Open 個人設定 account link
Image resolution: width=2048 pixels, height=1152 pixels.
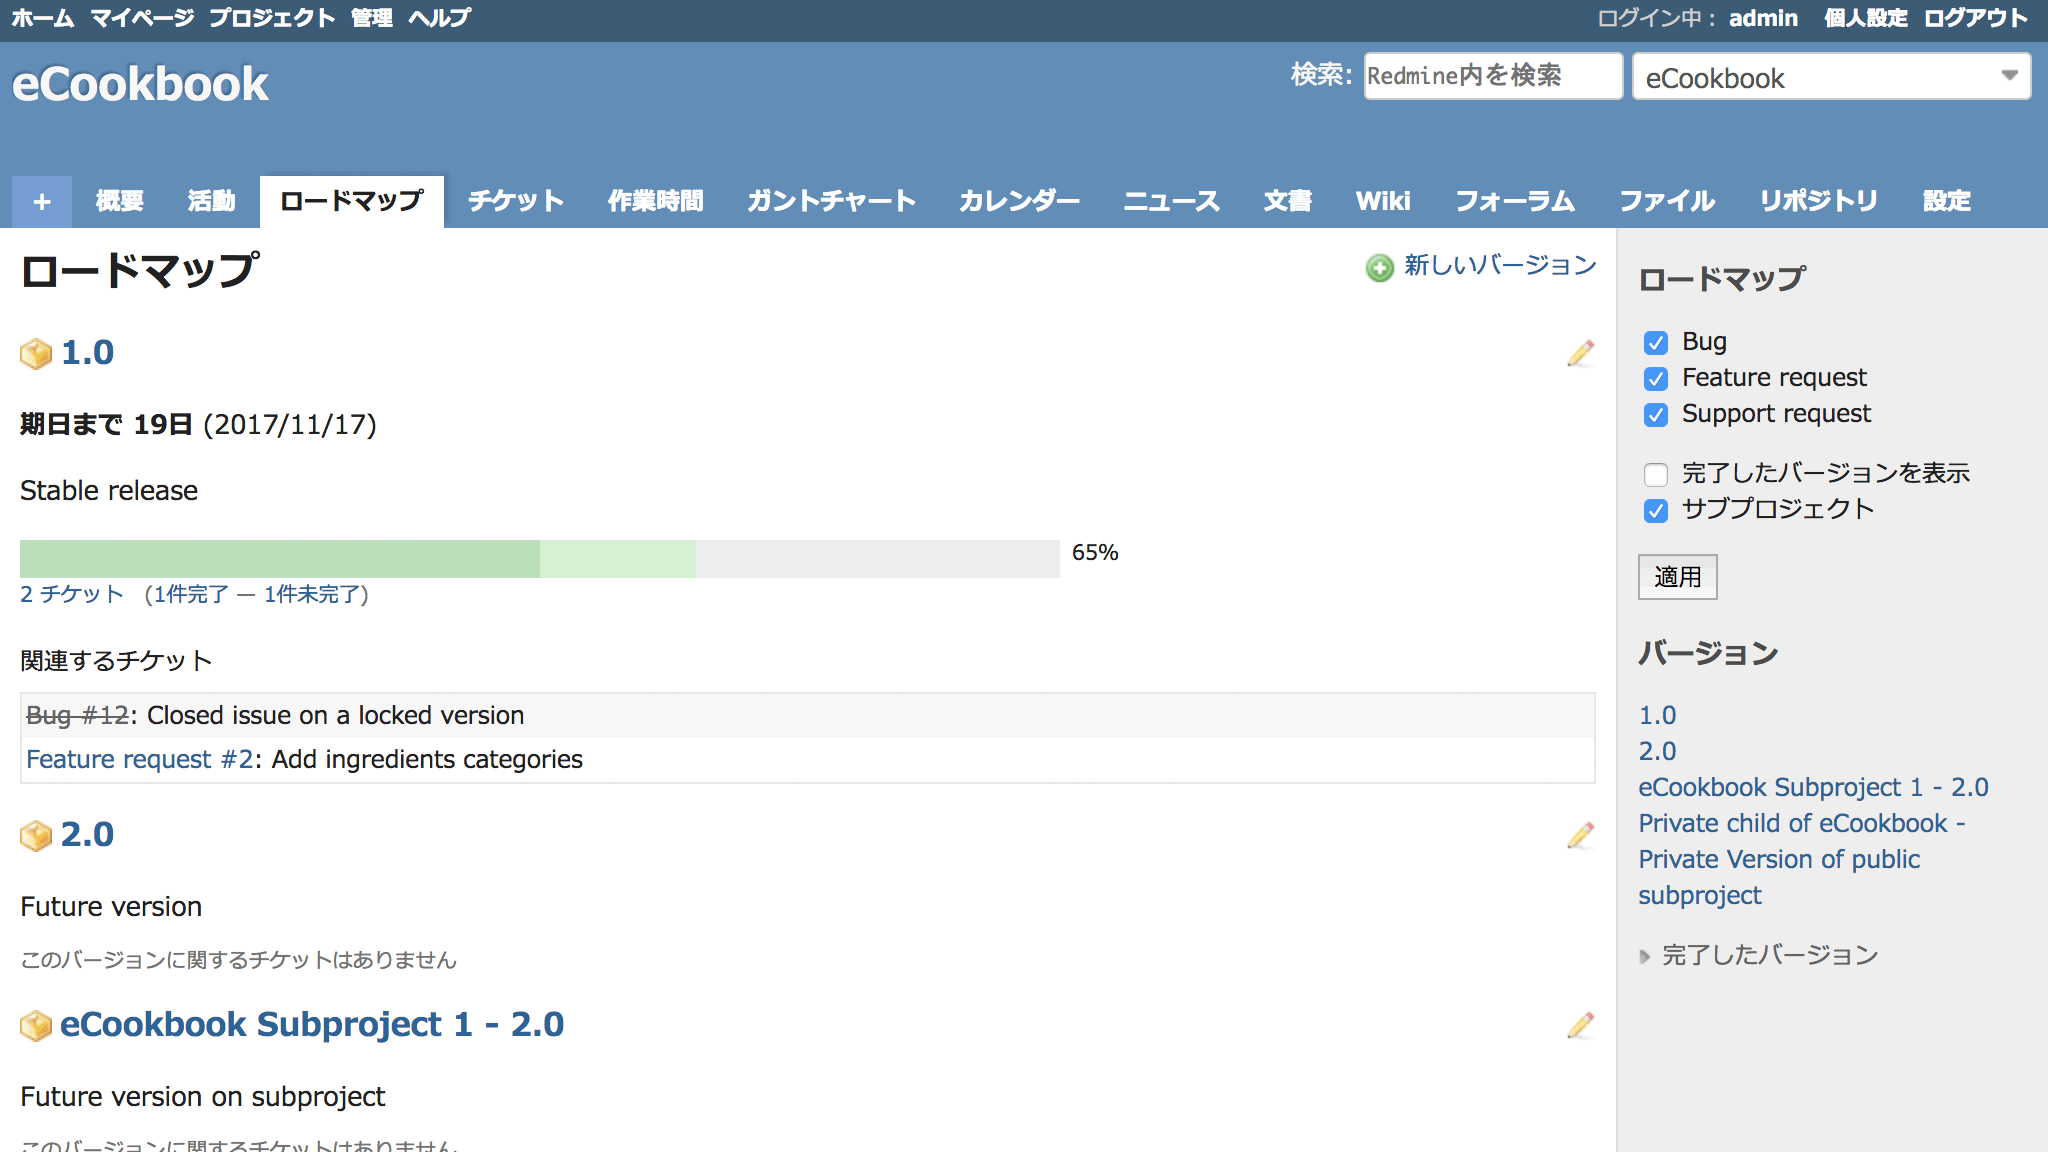click(x=1866, y=18)
